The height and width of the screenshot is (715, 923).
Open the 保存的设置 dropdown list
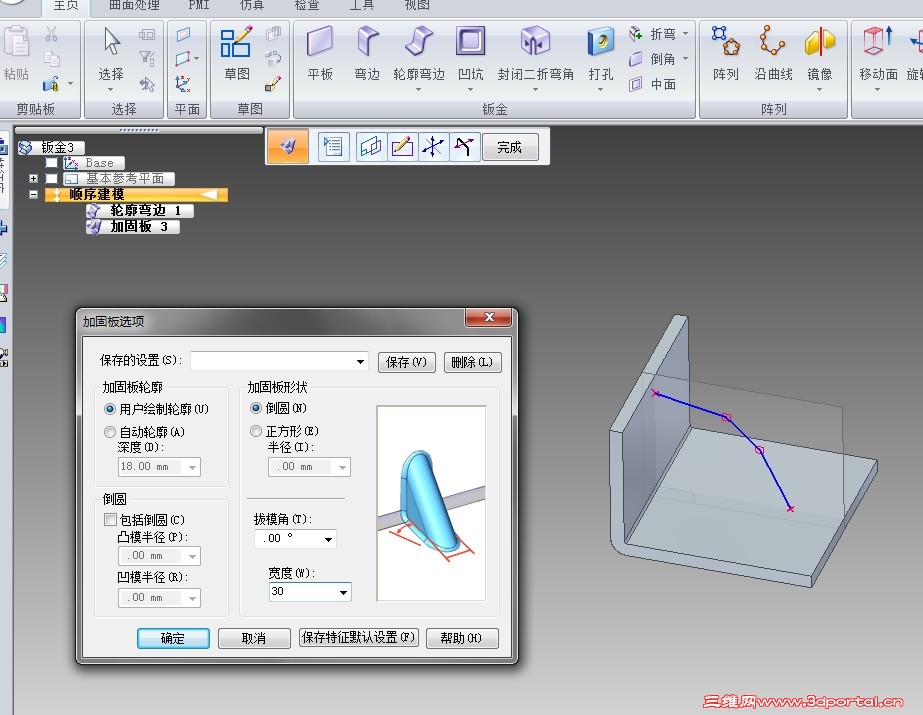(x=360, y=362)
